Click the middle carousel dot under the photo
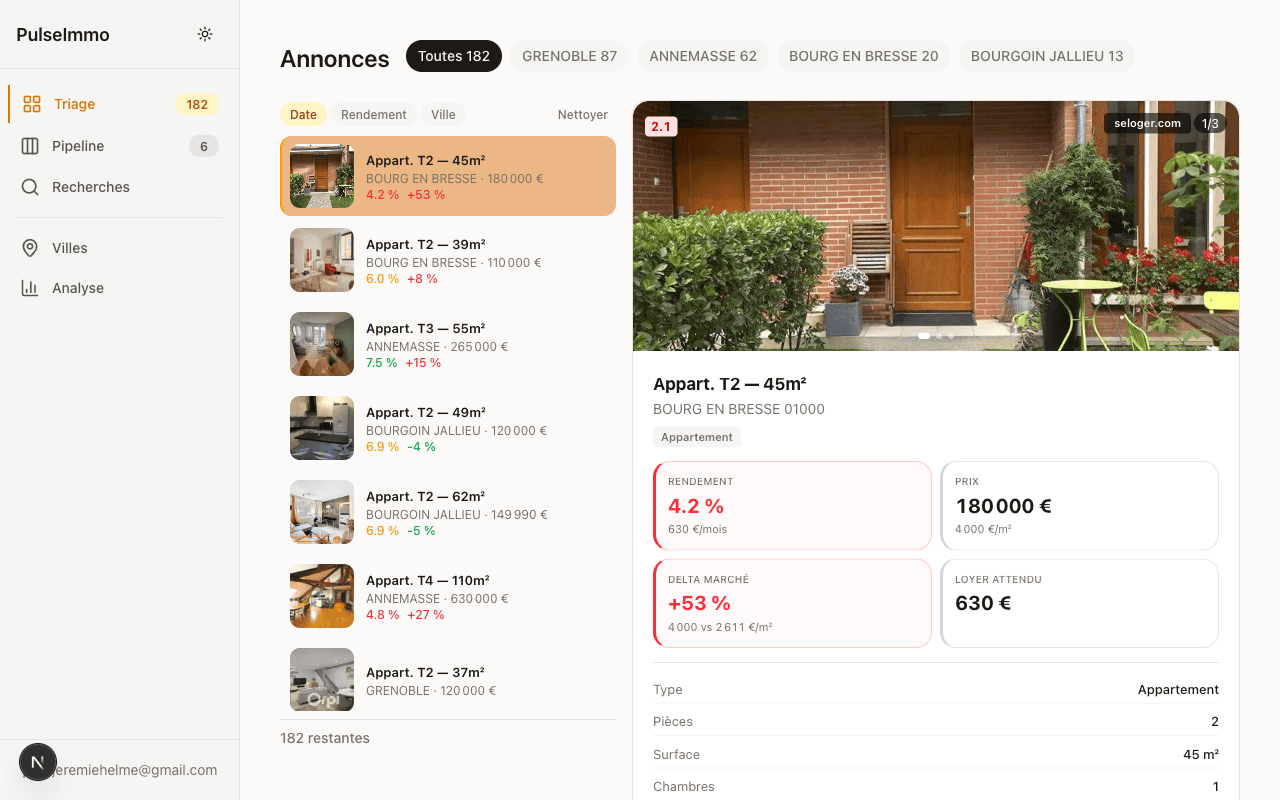Image resolution: width=1280 pixels, height=800 pixels. (937, 337)
